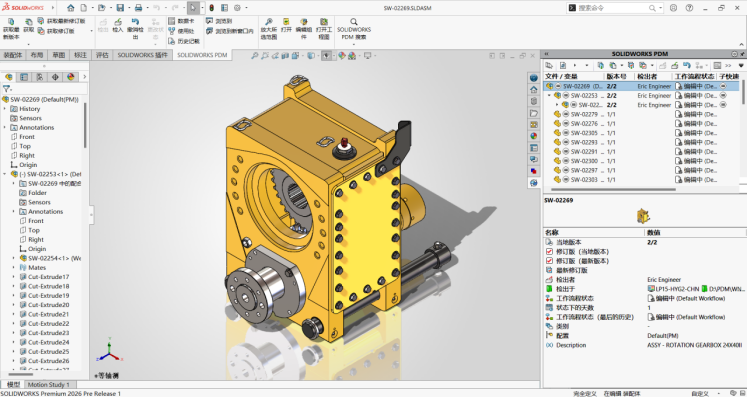748x398 pixels.
Task: Switch to the 草图 ribbon tab
Action: coord(59,55)
